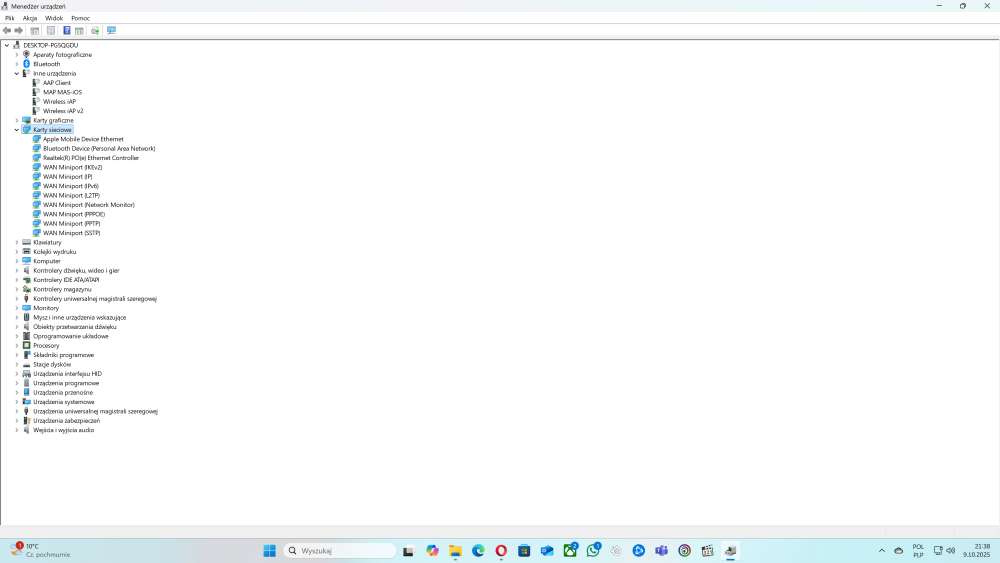Click the Kontrolery magazynu icon
1000x563 pixels.
26,289
